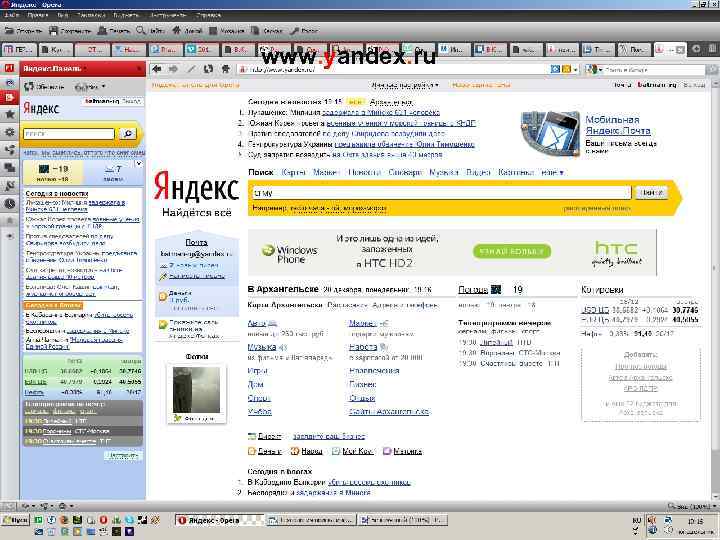
Task: Go forward with the navigation arrow
Action: coord(173,69)
